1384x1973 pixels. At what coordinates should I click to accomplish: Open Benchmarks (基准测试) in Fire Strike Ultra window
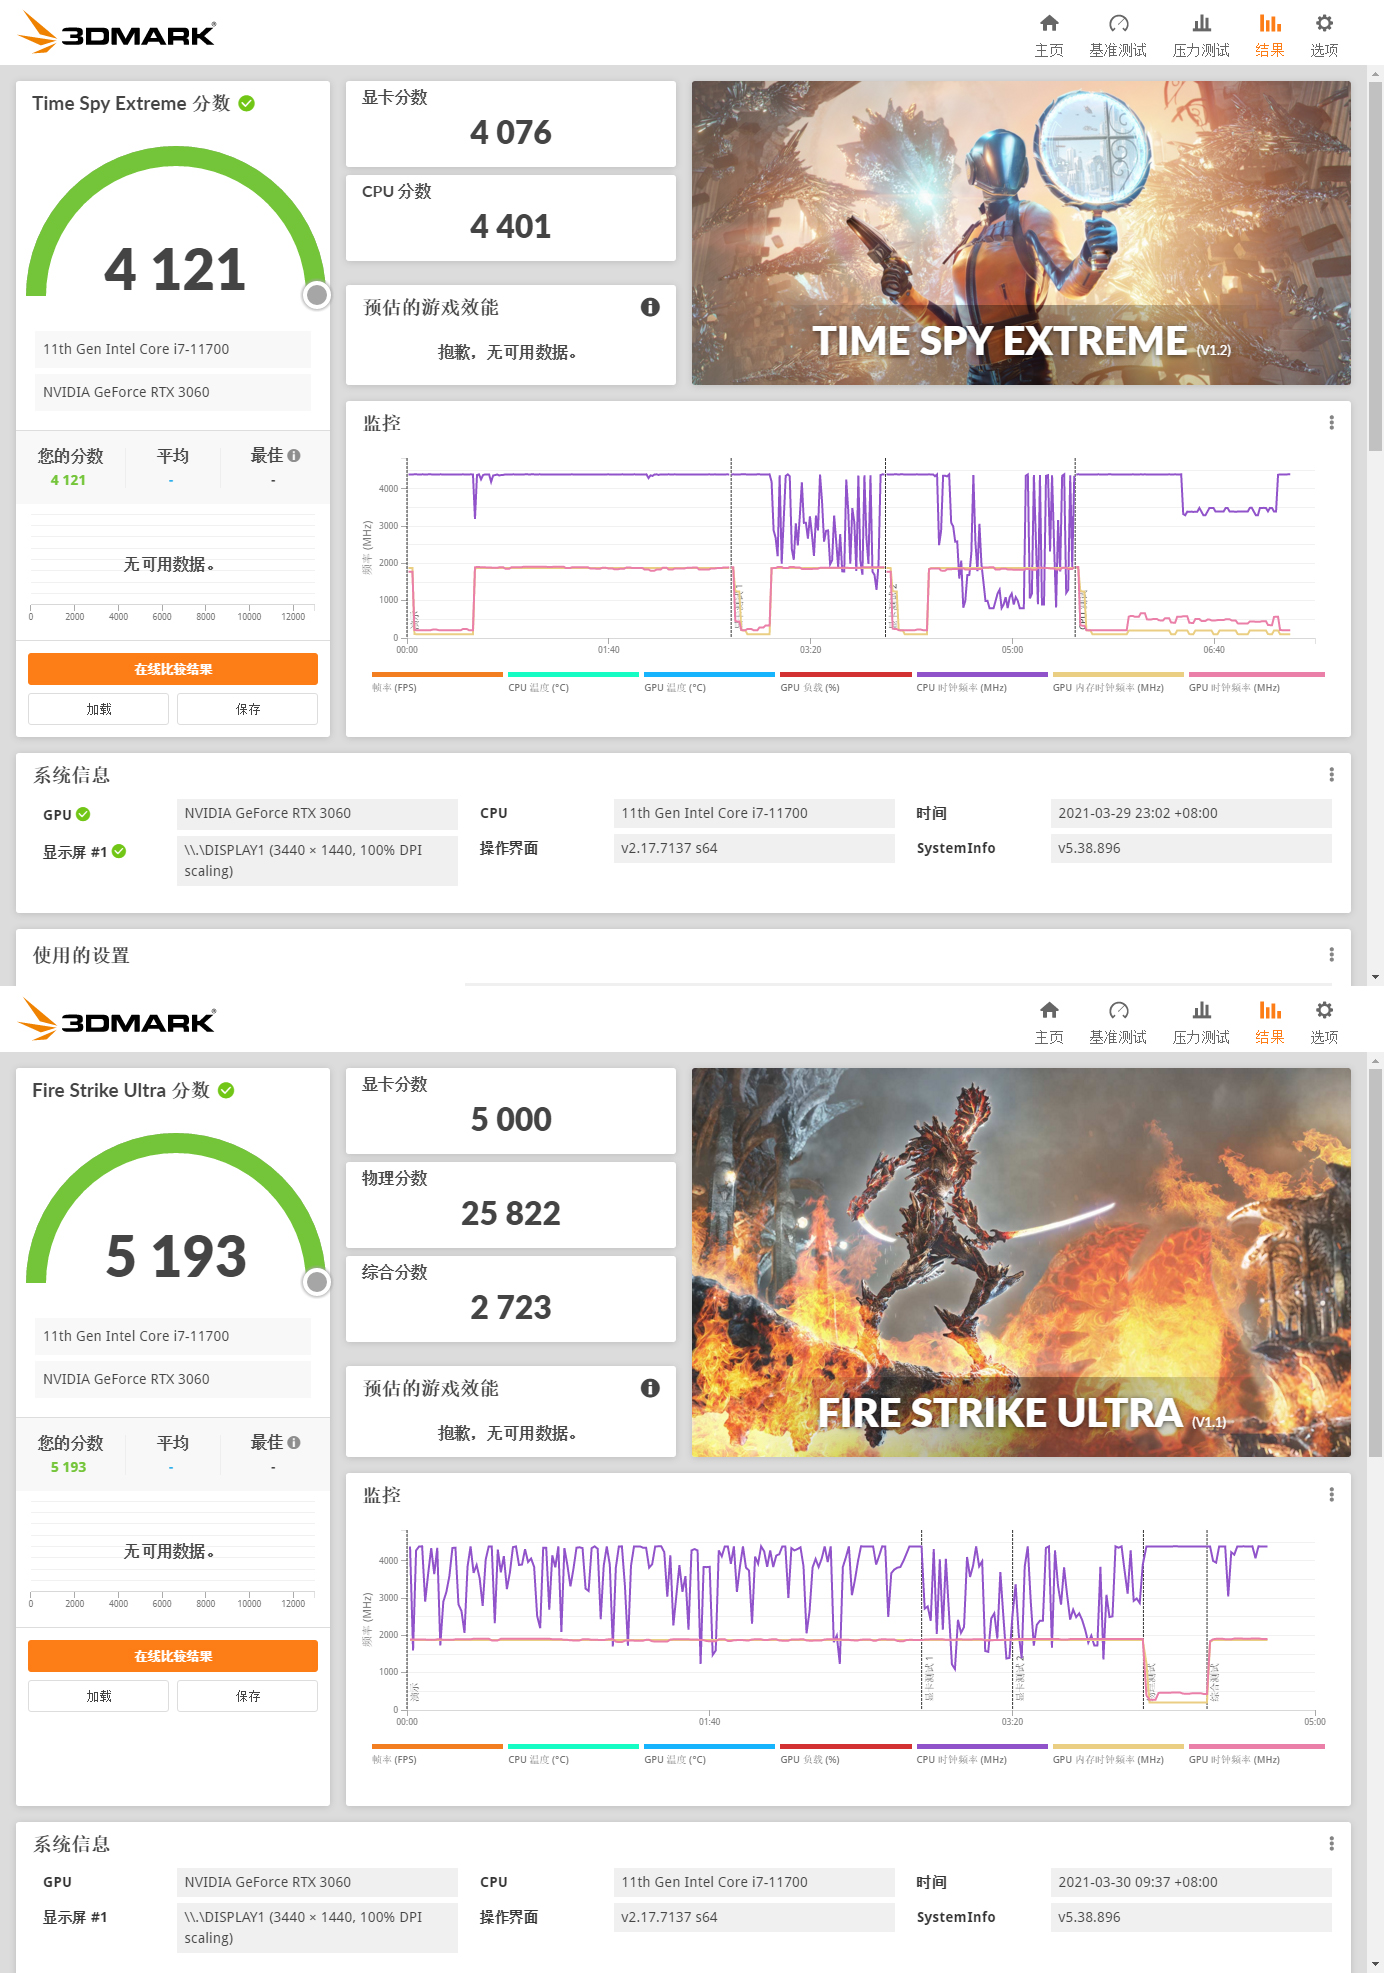[1118, 1022]
